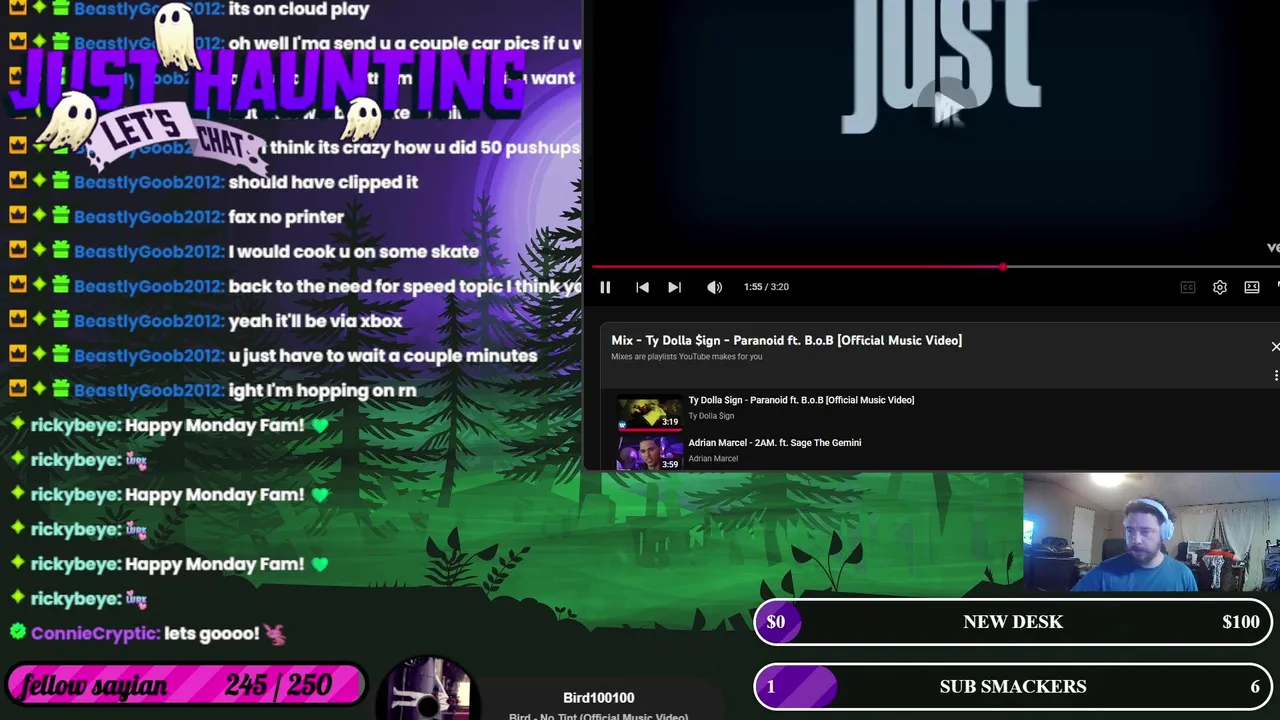
Task: Select Adrian Marcel - 2AM. ft. Sage The Gemini
Action: click(x=775, y=442)
